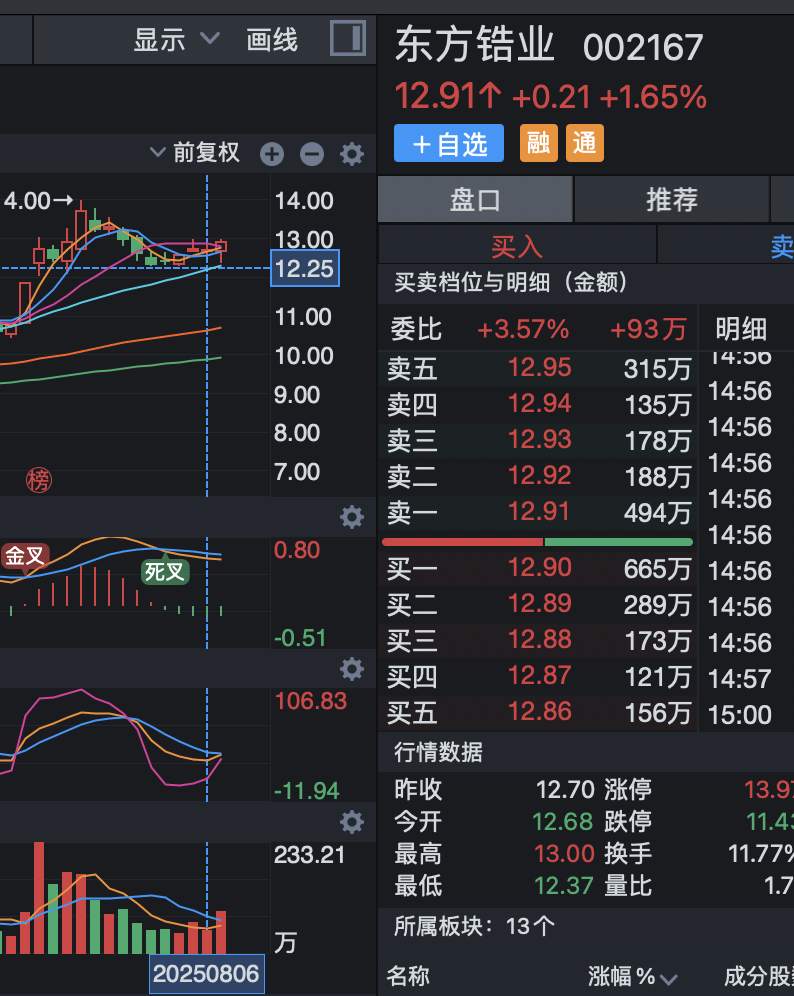Click the 买四 12.87 price row
The image size is (794, 996).
537,676
